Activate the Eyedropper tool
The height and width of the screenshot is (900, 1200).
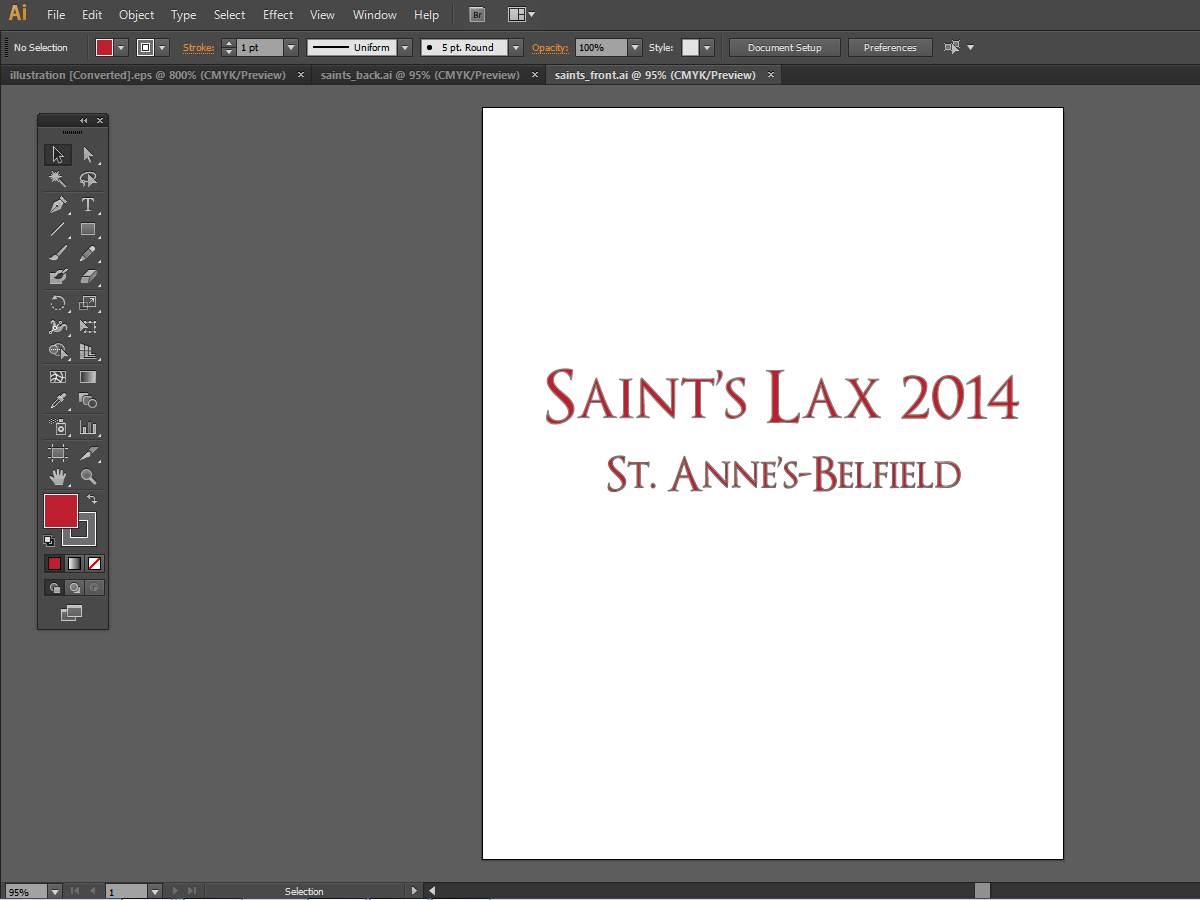(x=58, y=401)
